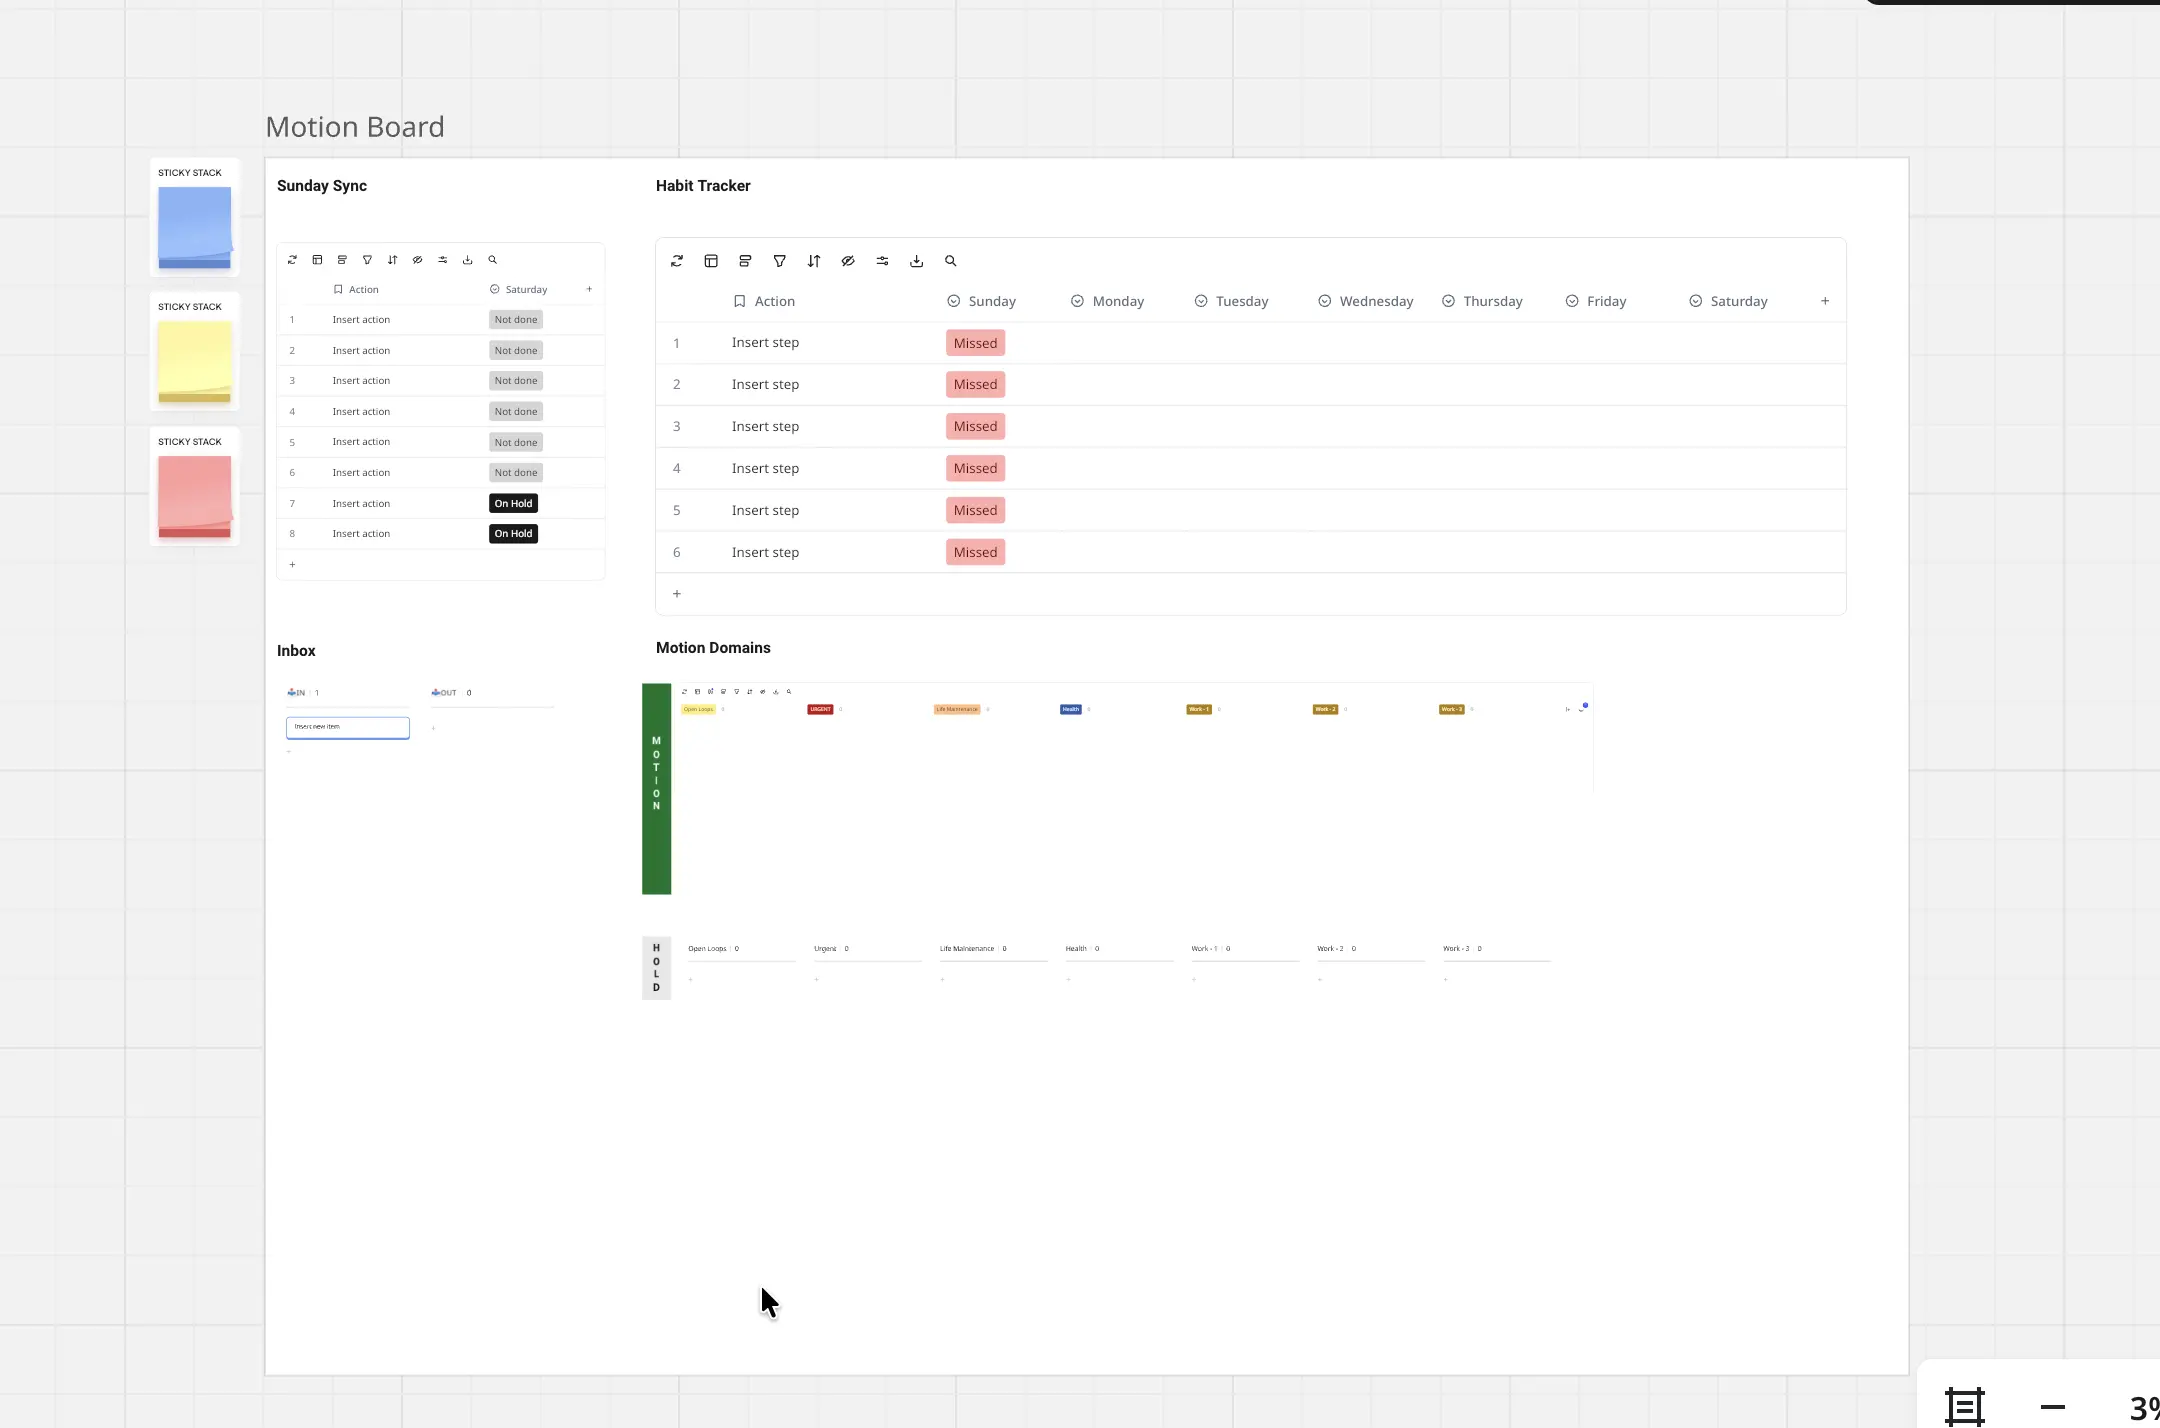Screen dimensions: 2160x1428
Task: Open Not done status dropdown in row 3
Action: click(516, 381)
